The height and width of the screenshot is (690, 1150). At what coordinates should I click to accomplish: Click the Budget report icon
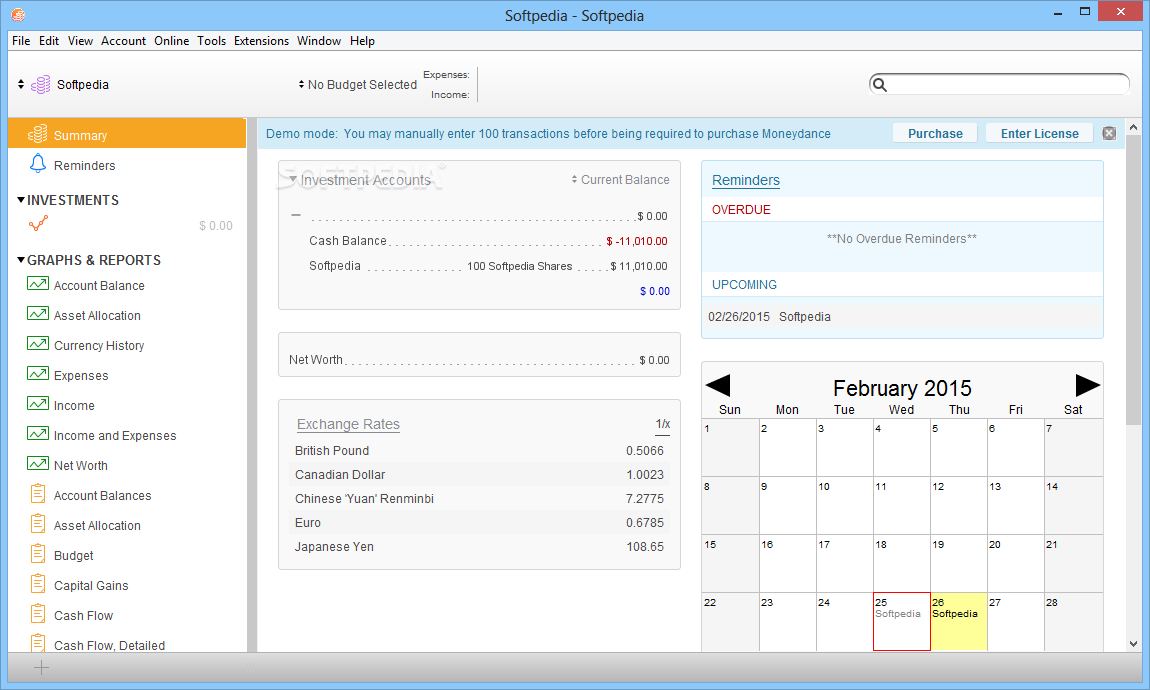[x=38, y=554]
